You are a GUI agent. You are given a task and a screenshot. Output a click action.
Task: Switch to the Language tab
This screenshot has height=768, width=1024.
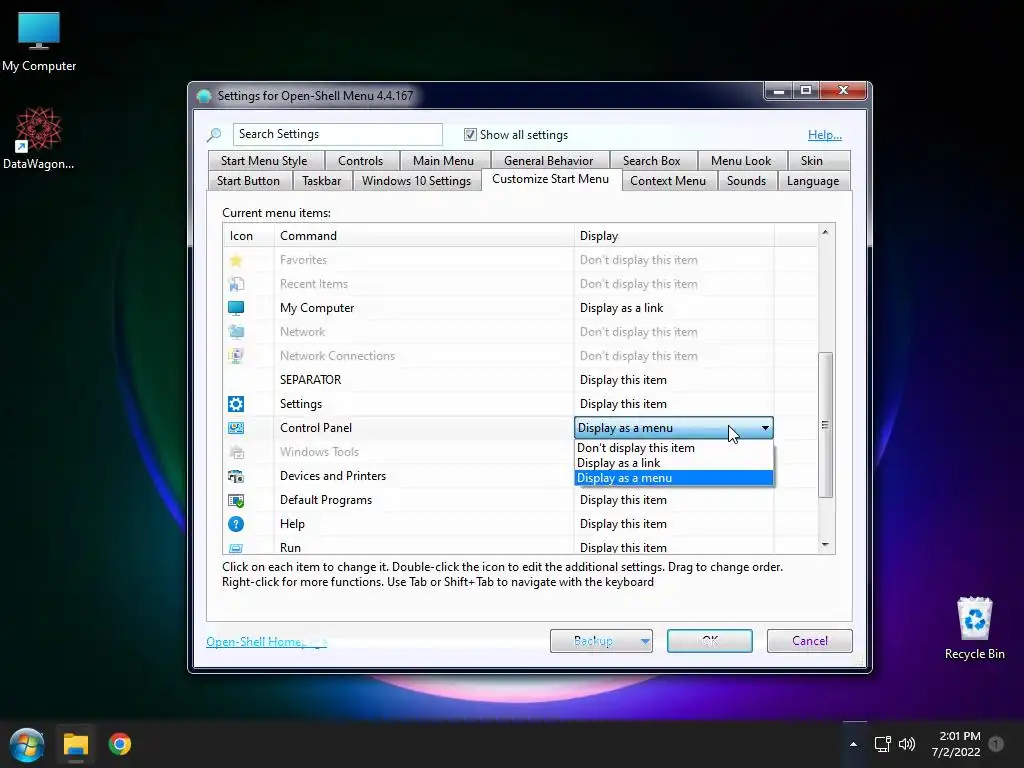pyautogui.click(x=813, y=181)
